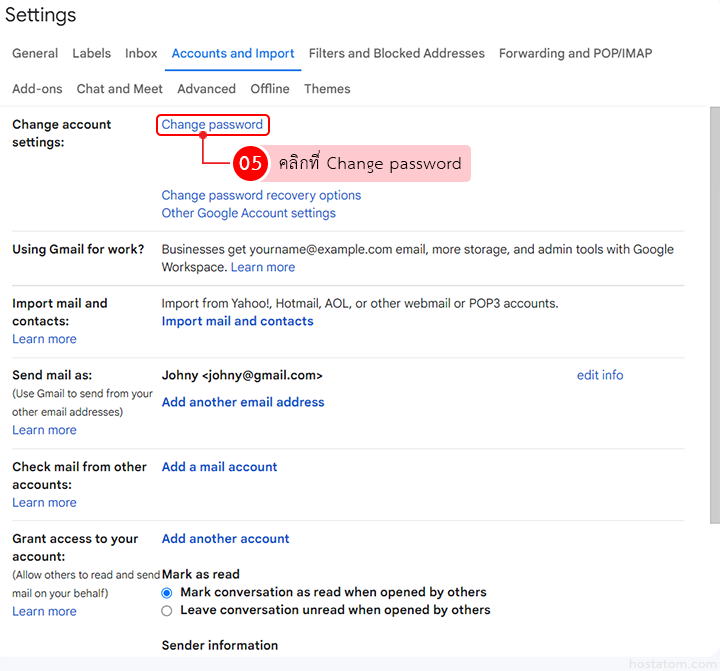Select Mark conversation as read option

tap(167, 593)
